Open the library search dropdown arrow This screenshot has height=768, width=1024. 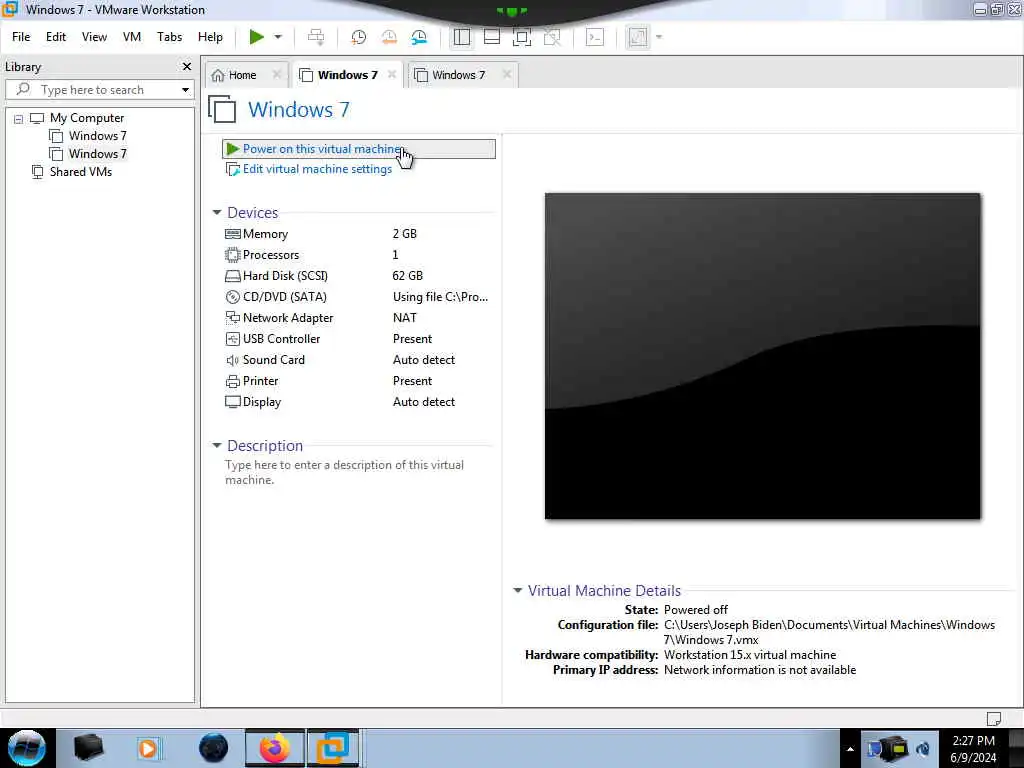[185, 90]
